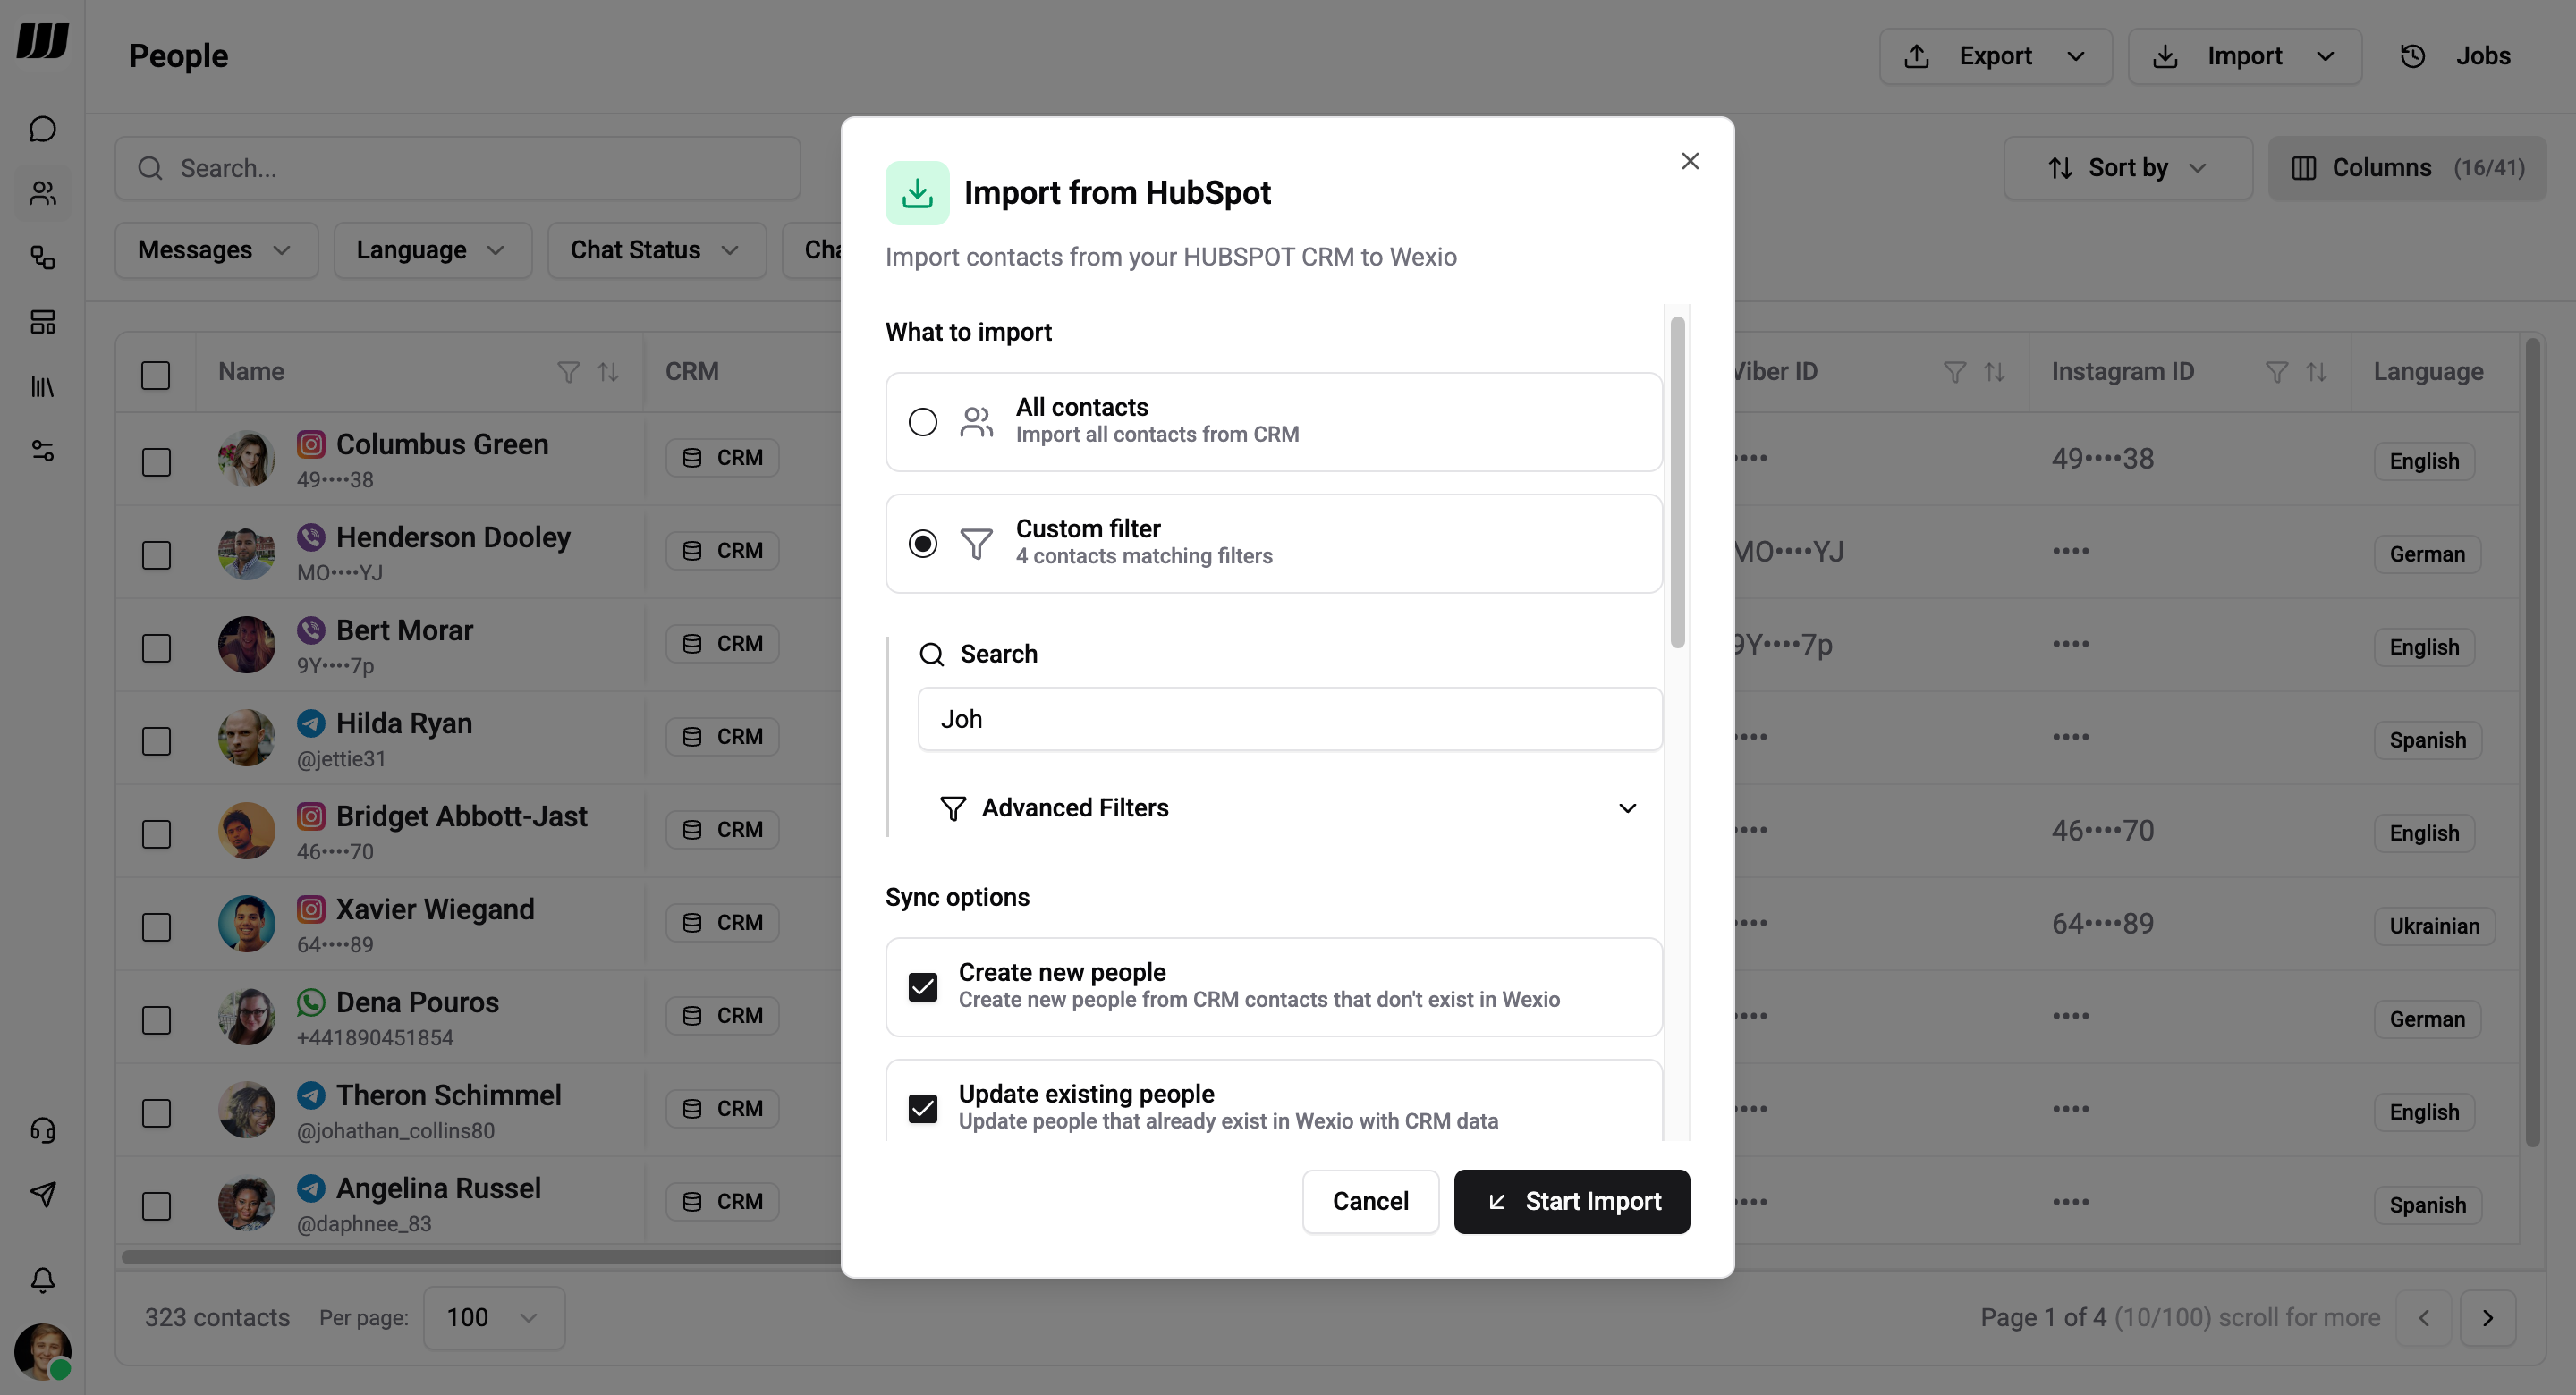Open the Chat Status filter dropdown
This screenshot has width=2576, height=1395.
(x=655, y=249)
